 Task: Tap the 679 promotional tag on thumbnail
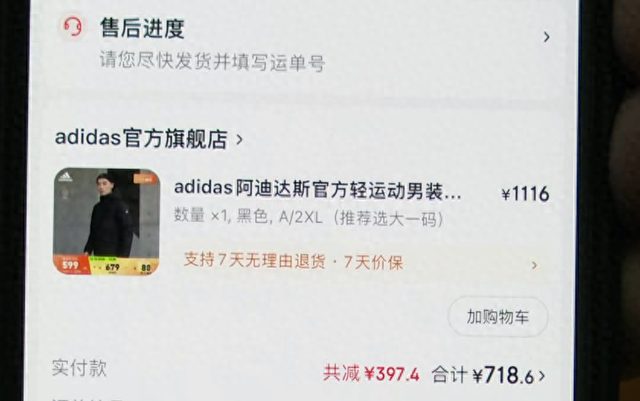coord(112,267)
